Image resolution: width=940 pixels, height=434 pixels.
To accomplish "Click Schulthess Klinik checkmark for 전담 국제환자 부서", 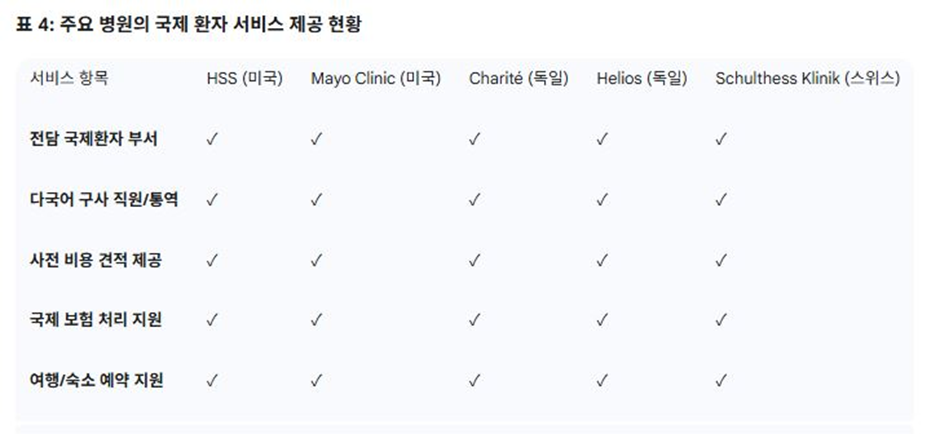I will (x=721, y=139).
